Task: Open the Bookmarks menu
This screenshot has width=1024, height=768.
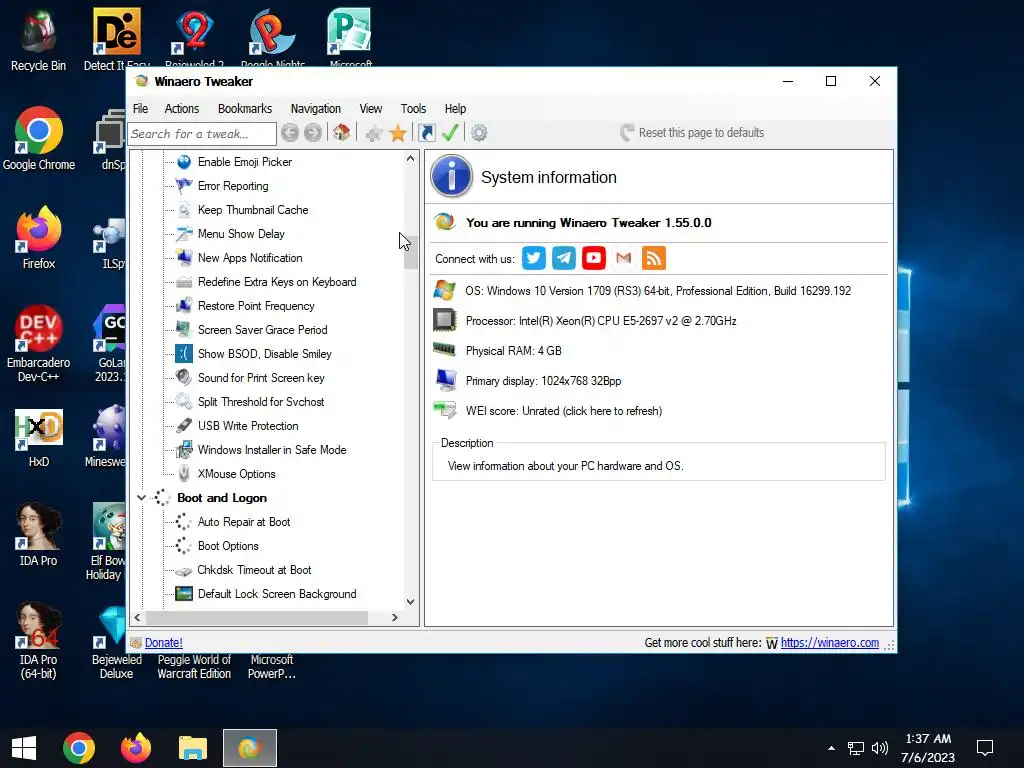Action: click(245, 108)
